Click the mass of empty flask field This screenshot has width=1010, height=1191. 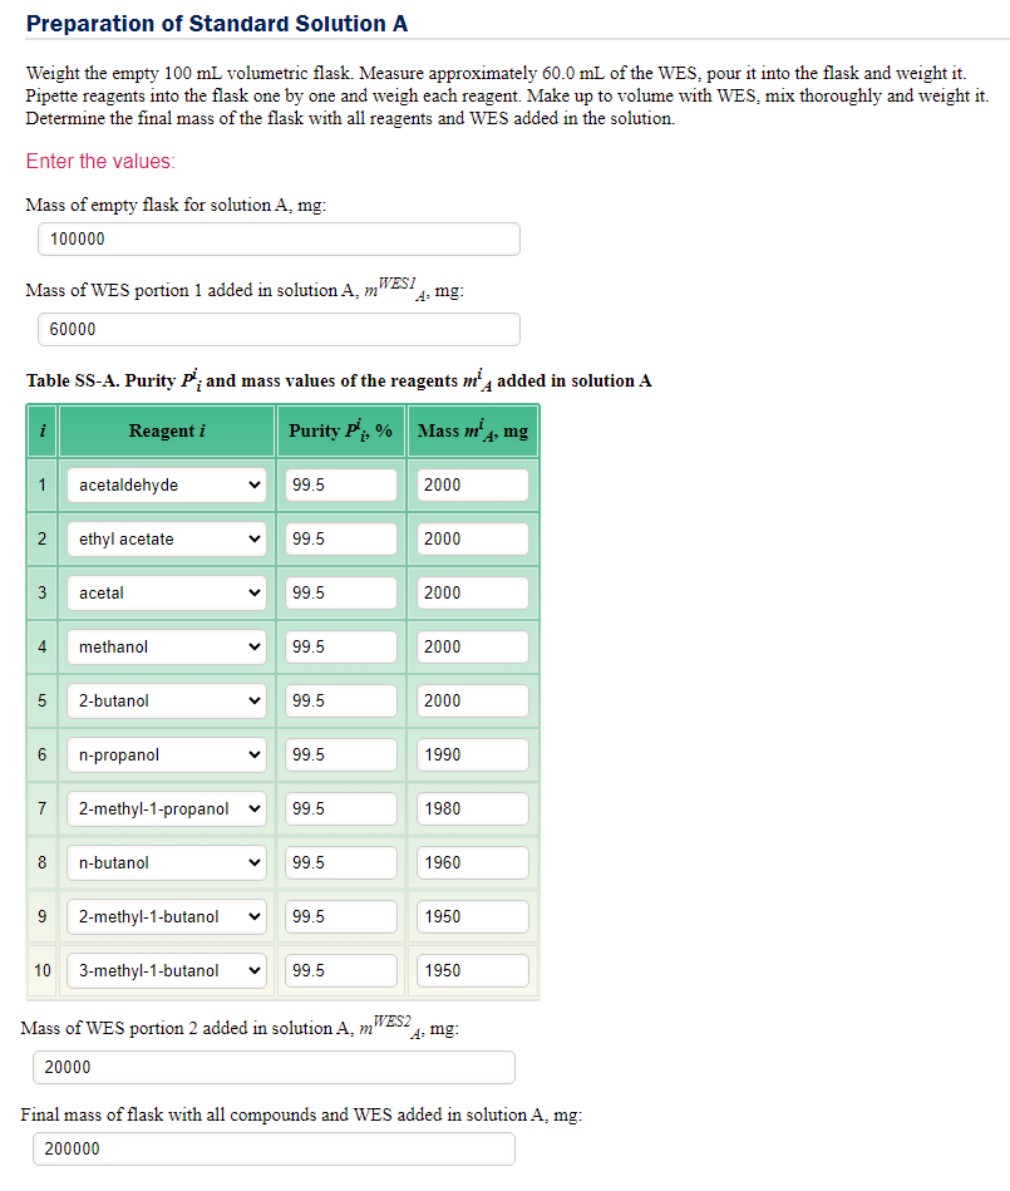pos(279,239)
